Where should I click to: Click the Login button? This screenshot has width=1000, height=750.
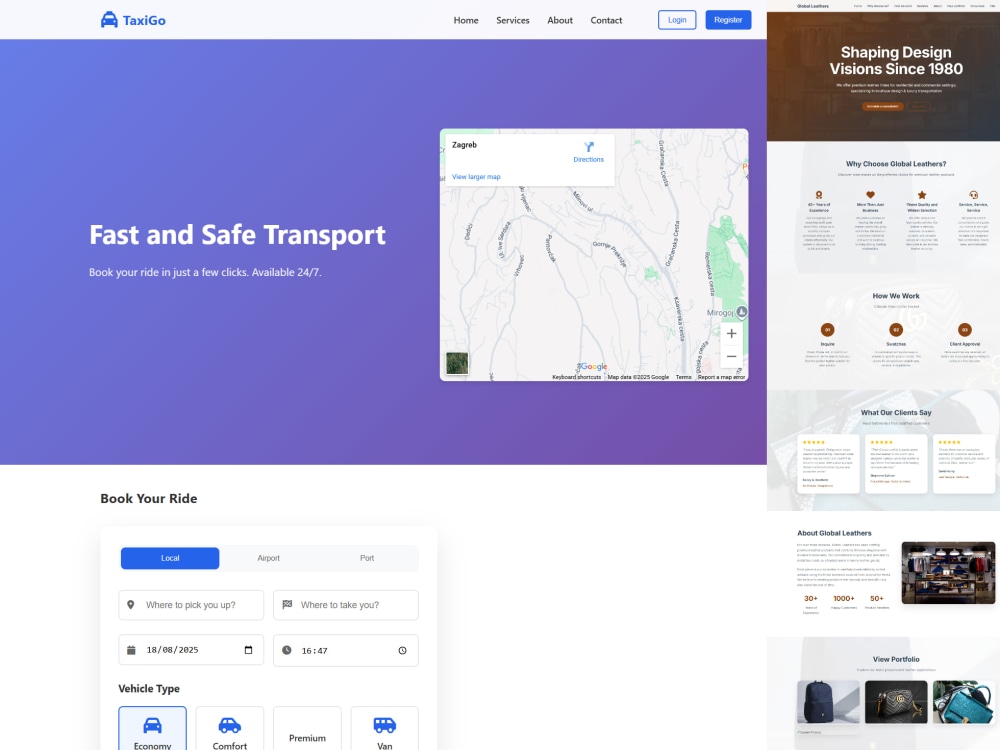coord(677,20)
